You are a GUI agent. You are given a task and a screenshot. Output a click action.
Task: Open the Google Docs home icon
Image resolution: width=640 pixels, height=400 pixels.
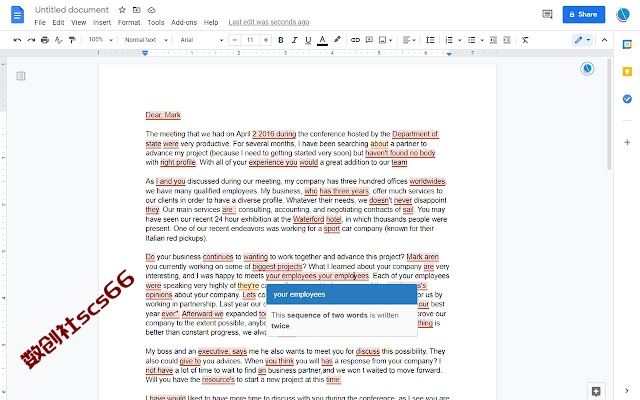pos(17,15)
